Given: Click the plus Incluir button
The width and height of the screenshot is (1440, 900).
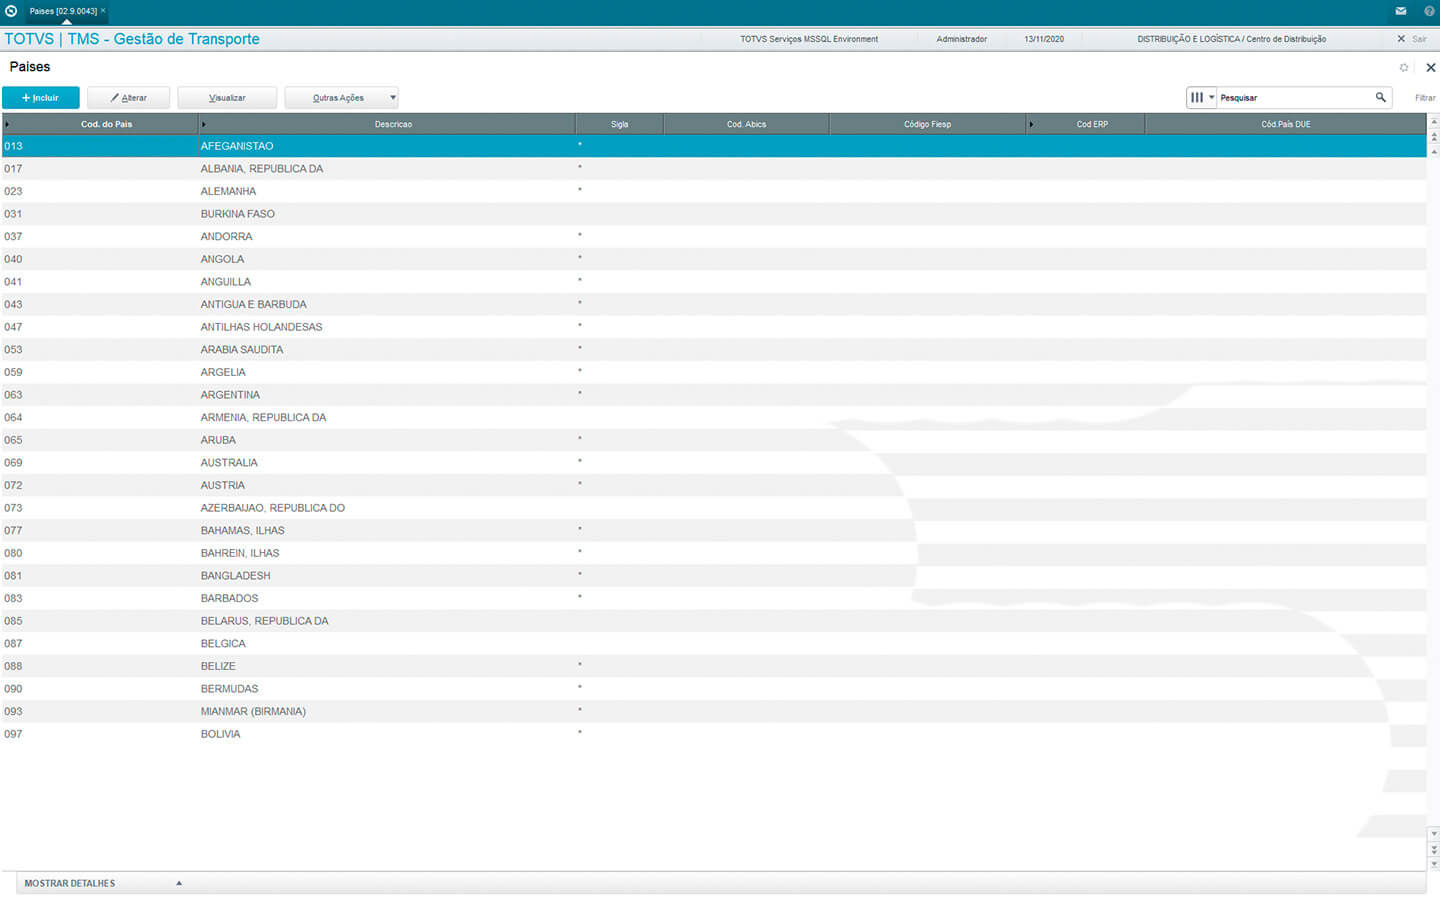Looking at the screenshot, I should tap(41, 98).
